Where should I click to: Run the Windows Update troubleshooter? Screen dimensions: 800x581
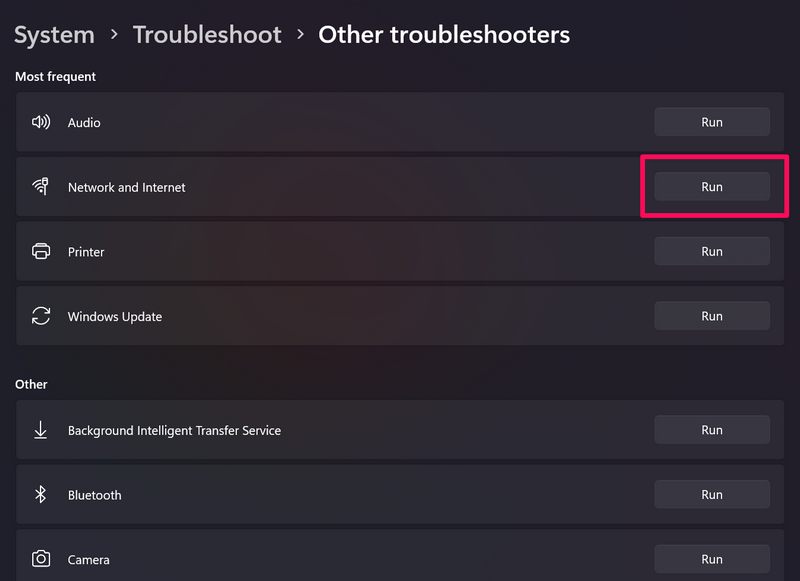tap(712, 315)
